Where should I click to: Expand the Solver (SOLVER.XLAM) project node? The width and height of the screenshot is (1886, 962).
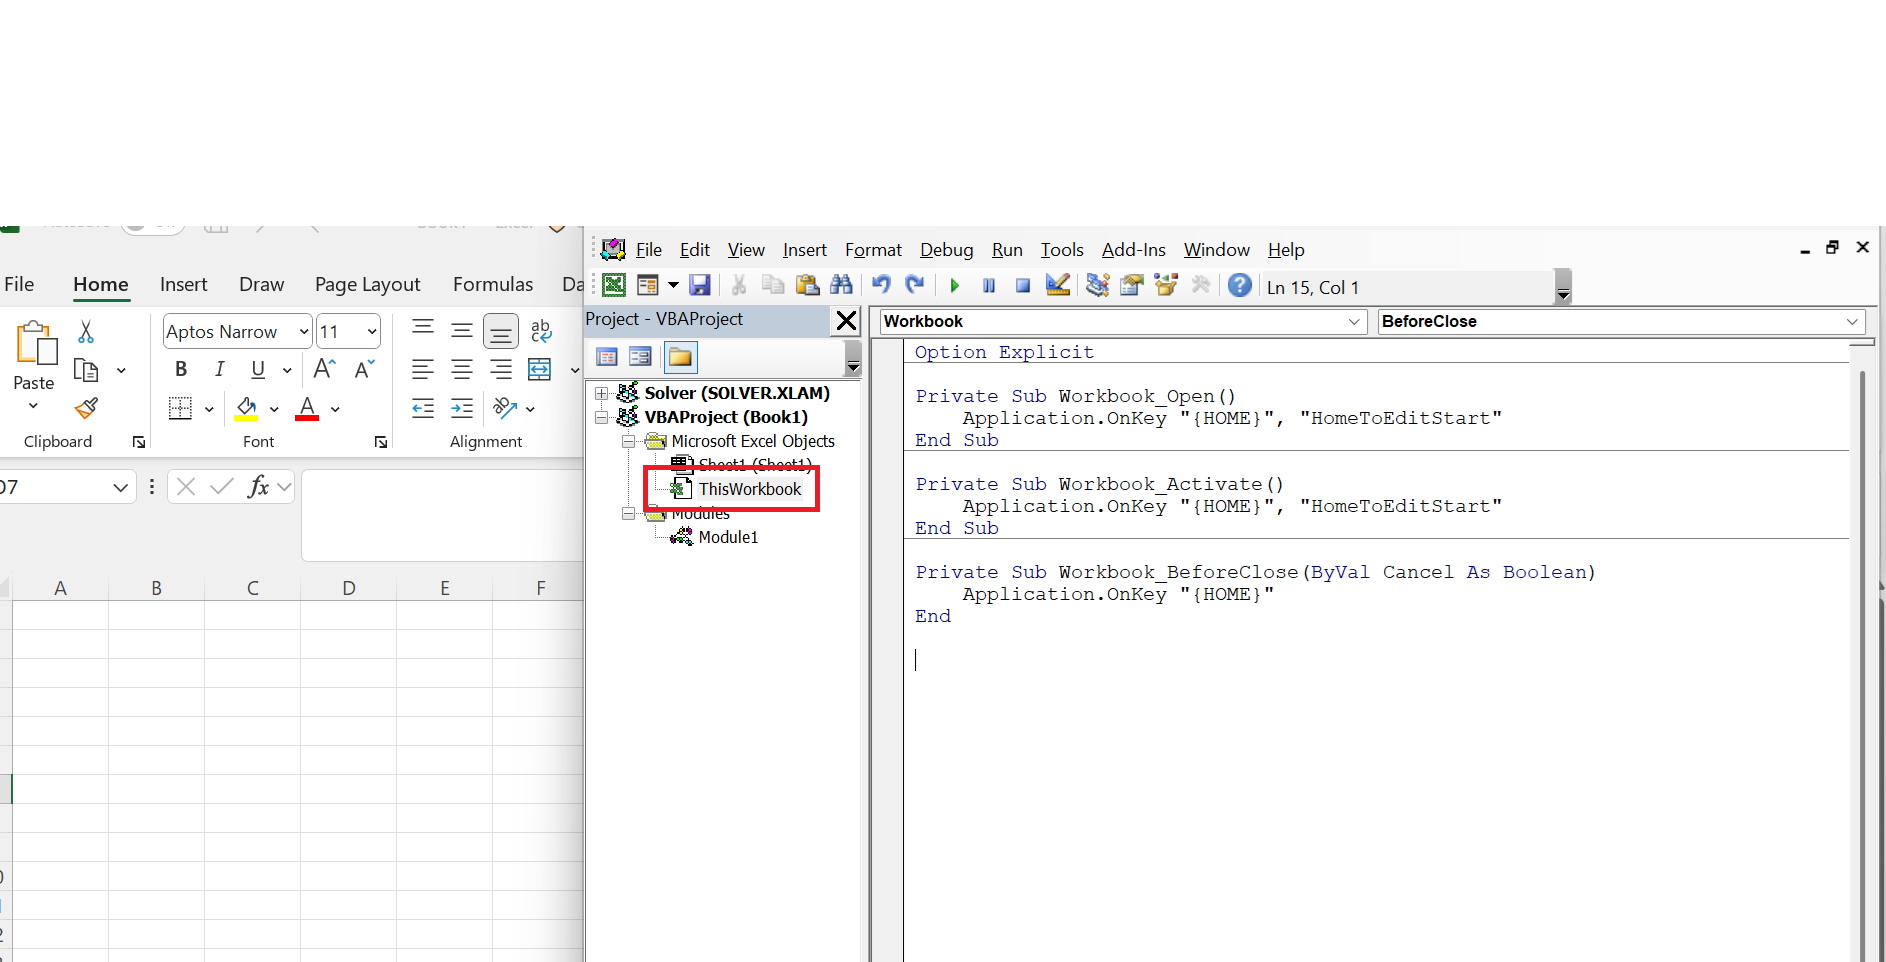point(601,393)
